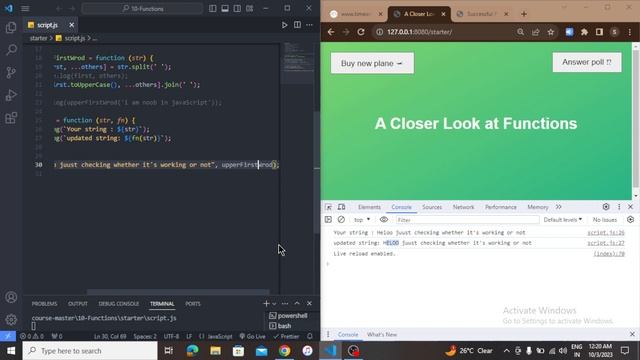Viewport: 640px width, 360px height.
Task: Clear the console with the clear icon
Action: coord(341,220)
